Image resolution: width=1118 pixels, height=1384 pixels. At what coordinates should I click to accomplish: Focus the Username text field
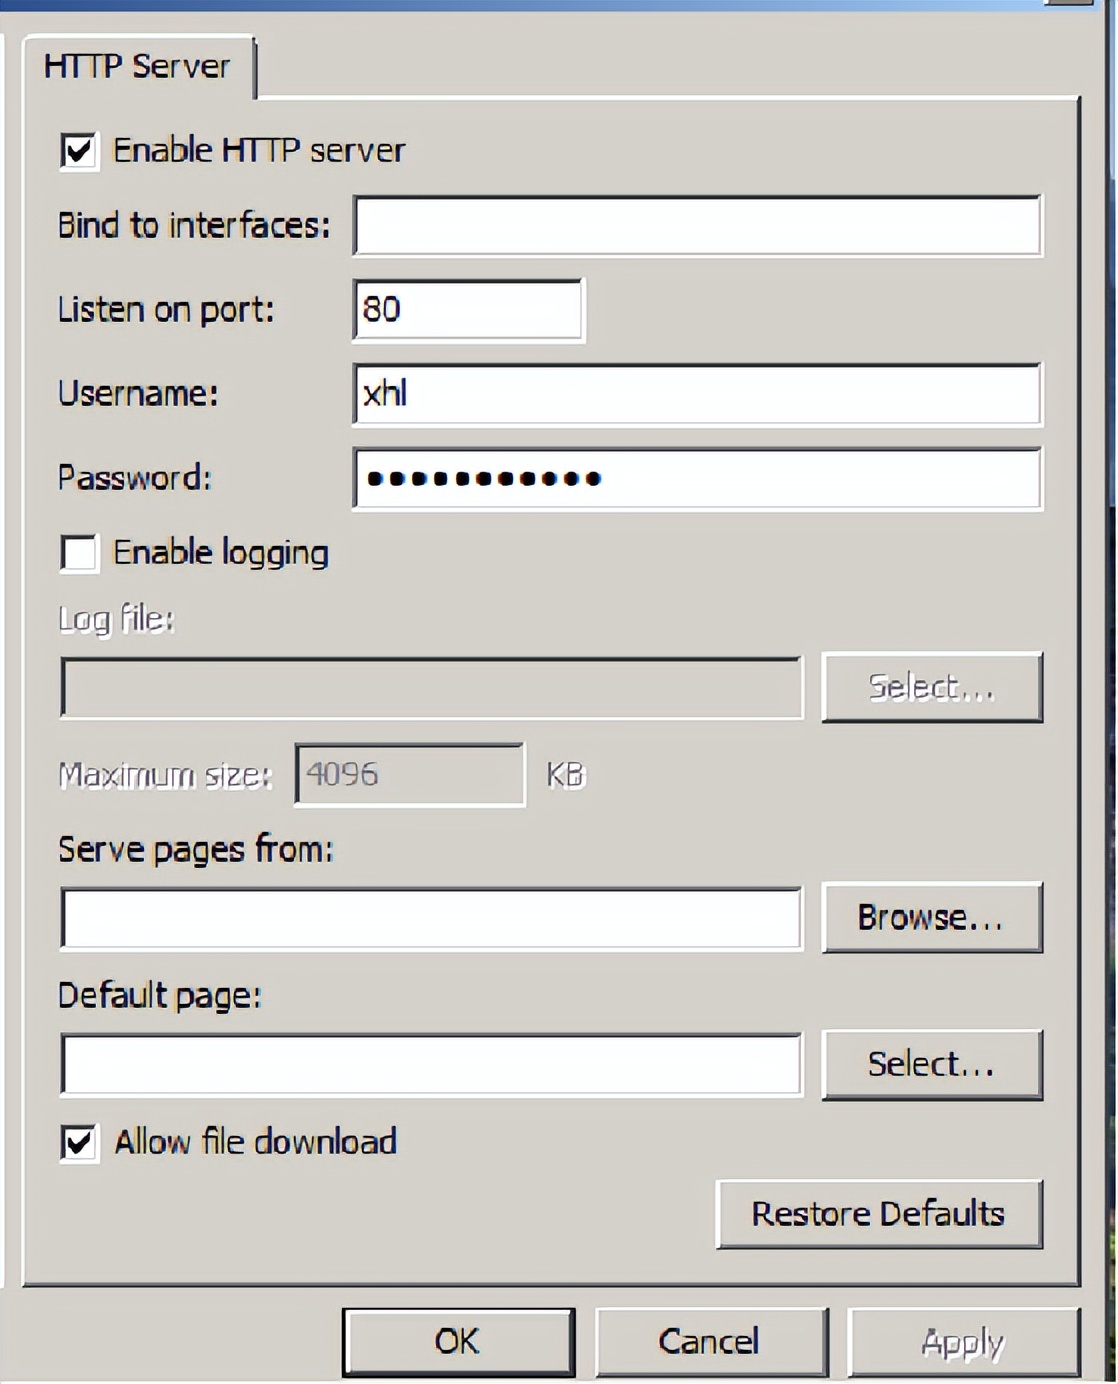697,394
